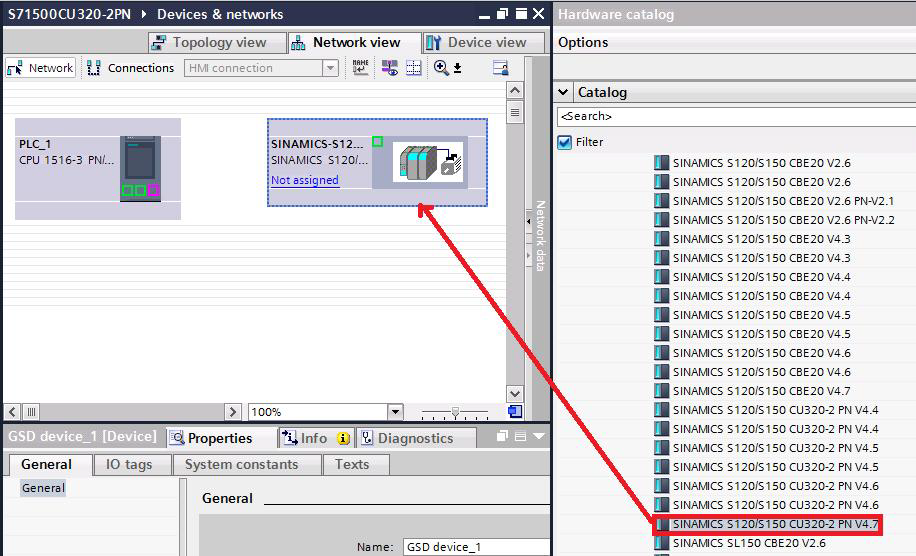Select SINAMICS S120/S150 CBE20 V2.6 PN-V2.2
This screenshot has height=556, width=916.
pos(783,220)
